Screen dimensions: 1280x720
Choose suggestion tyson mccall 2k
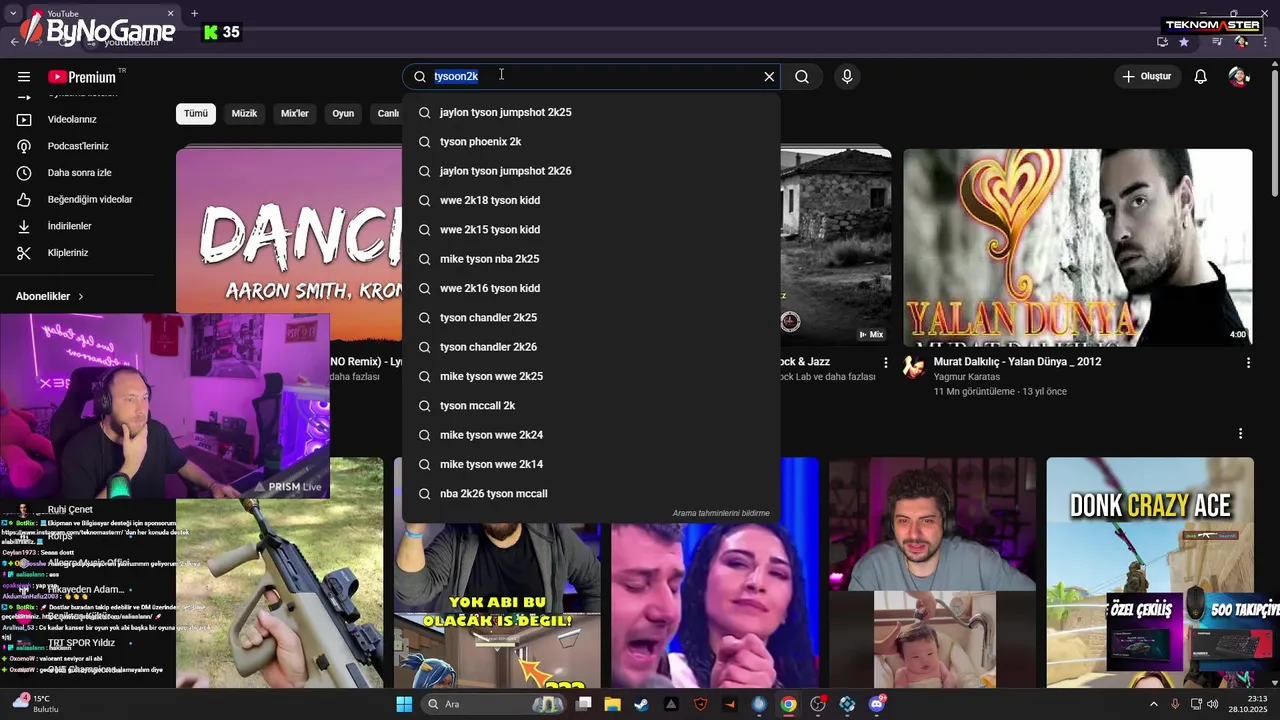pos(591,406)
